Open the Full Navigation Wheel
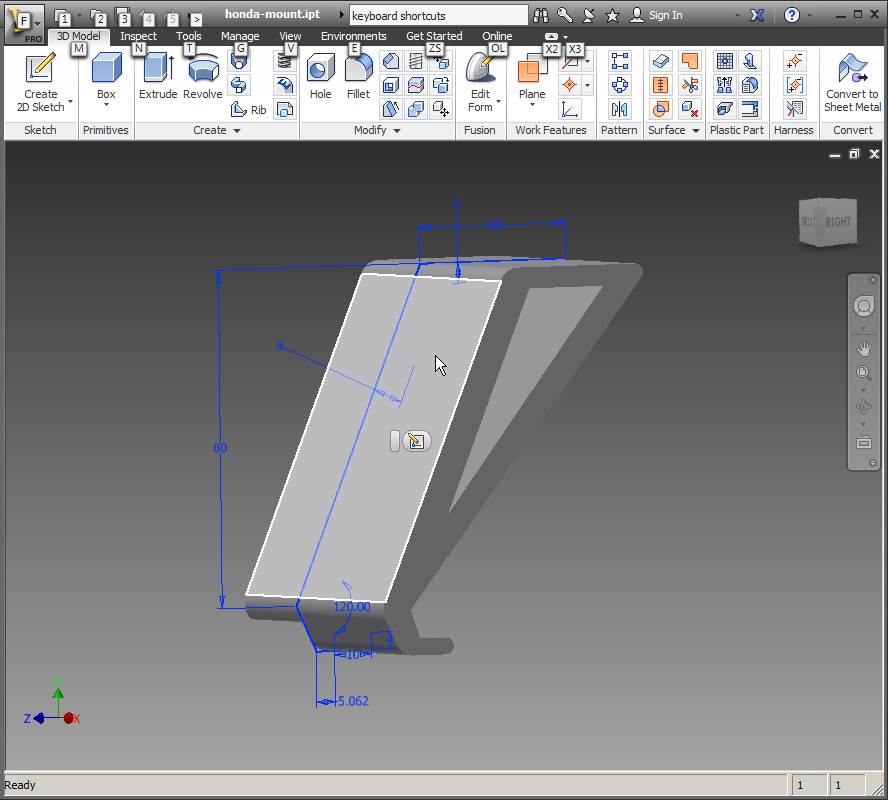Viewport: 888px width, 800px height. pyautogui.click(x=864, y=307)
